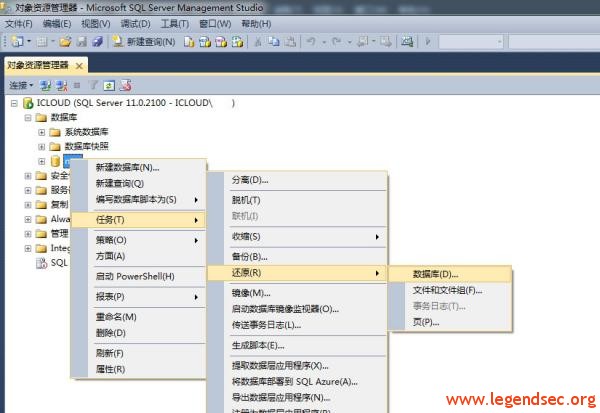Open the 调试(D) menu
Screen dimensions: 600x413
tap(135, 24)
